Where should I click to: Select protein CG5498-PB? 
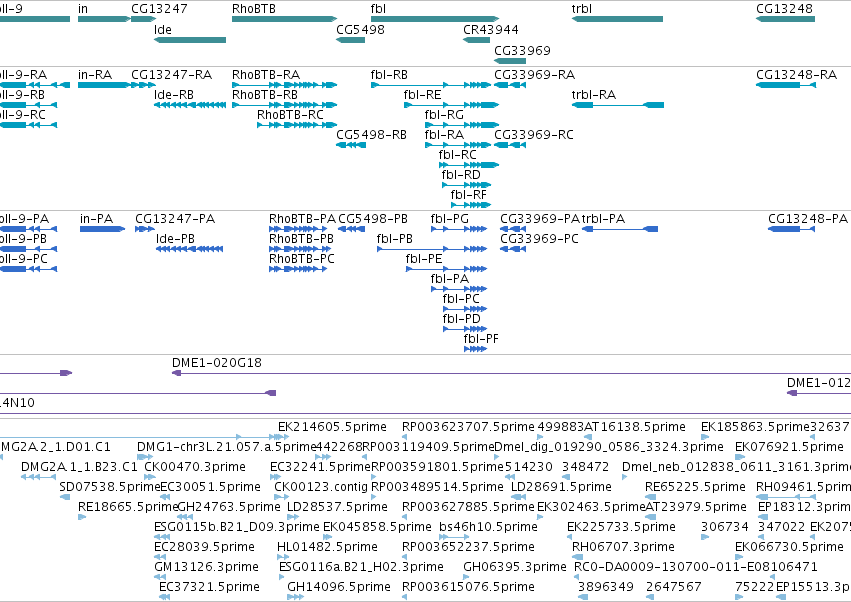351,229
